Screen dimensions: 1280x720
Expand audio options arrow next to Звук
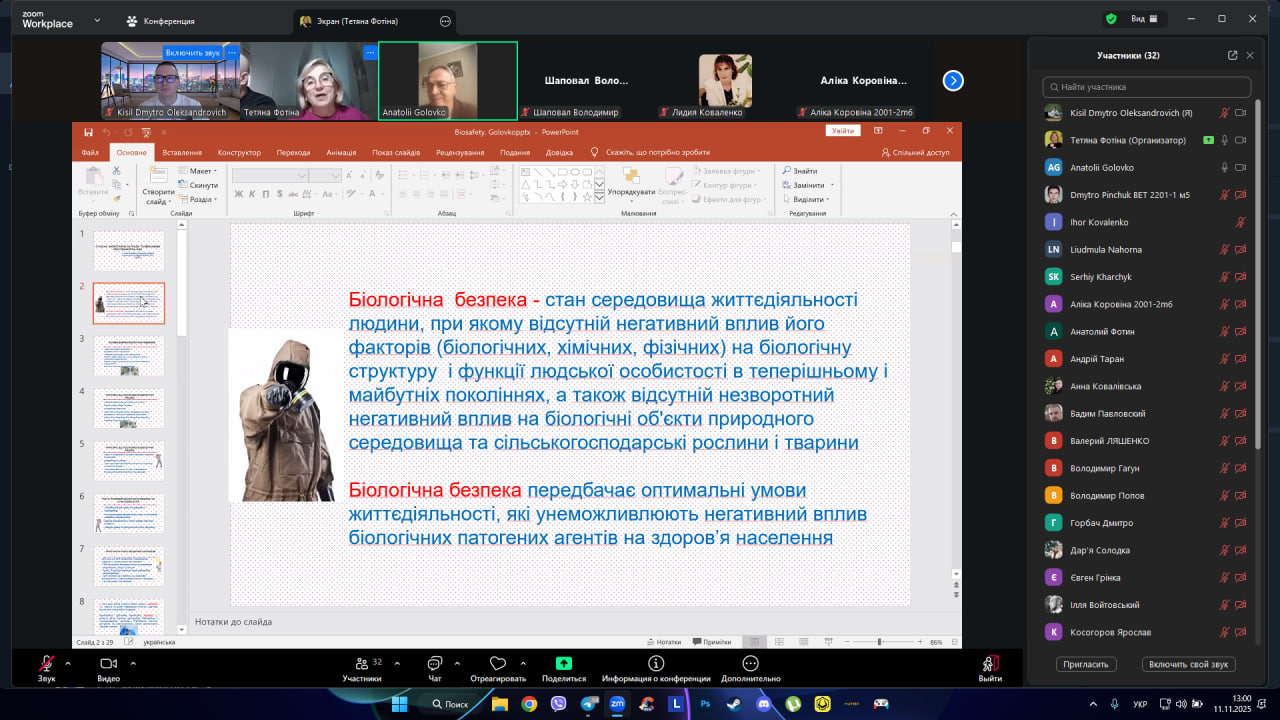coord(68,663)
